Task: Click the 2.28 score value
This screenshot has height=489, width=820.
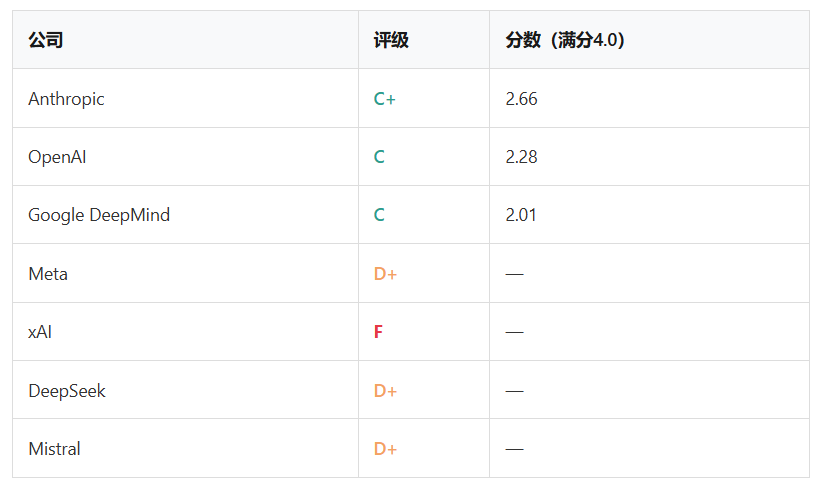Action: (521, 157)
